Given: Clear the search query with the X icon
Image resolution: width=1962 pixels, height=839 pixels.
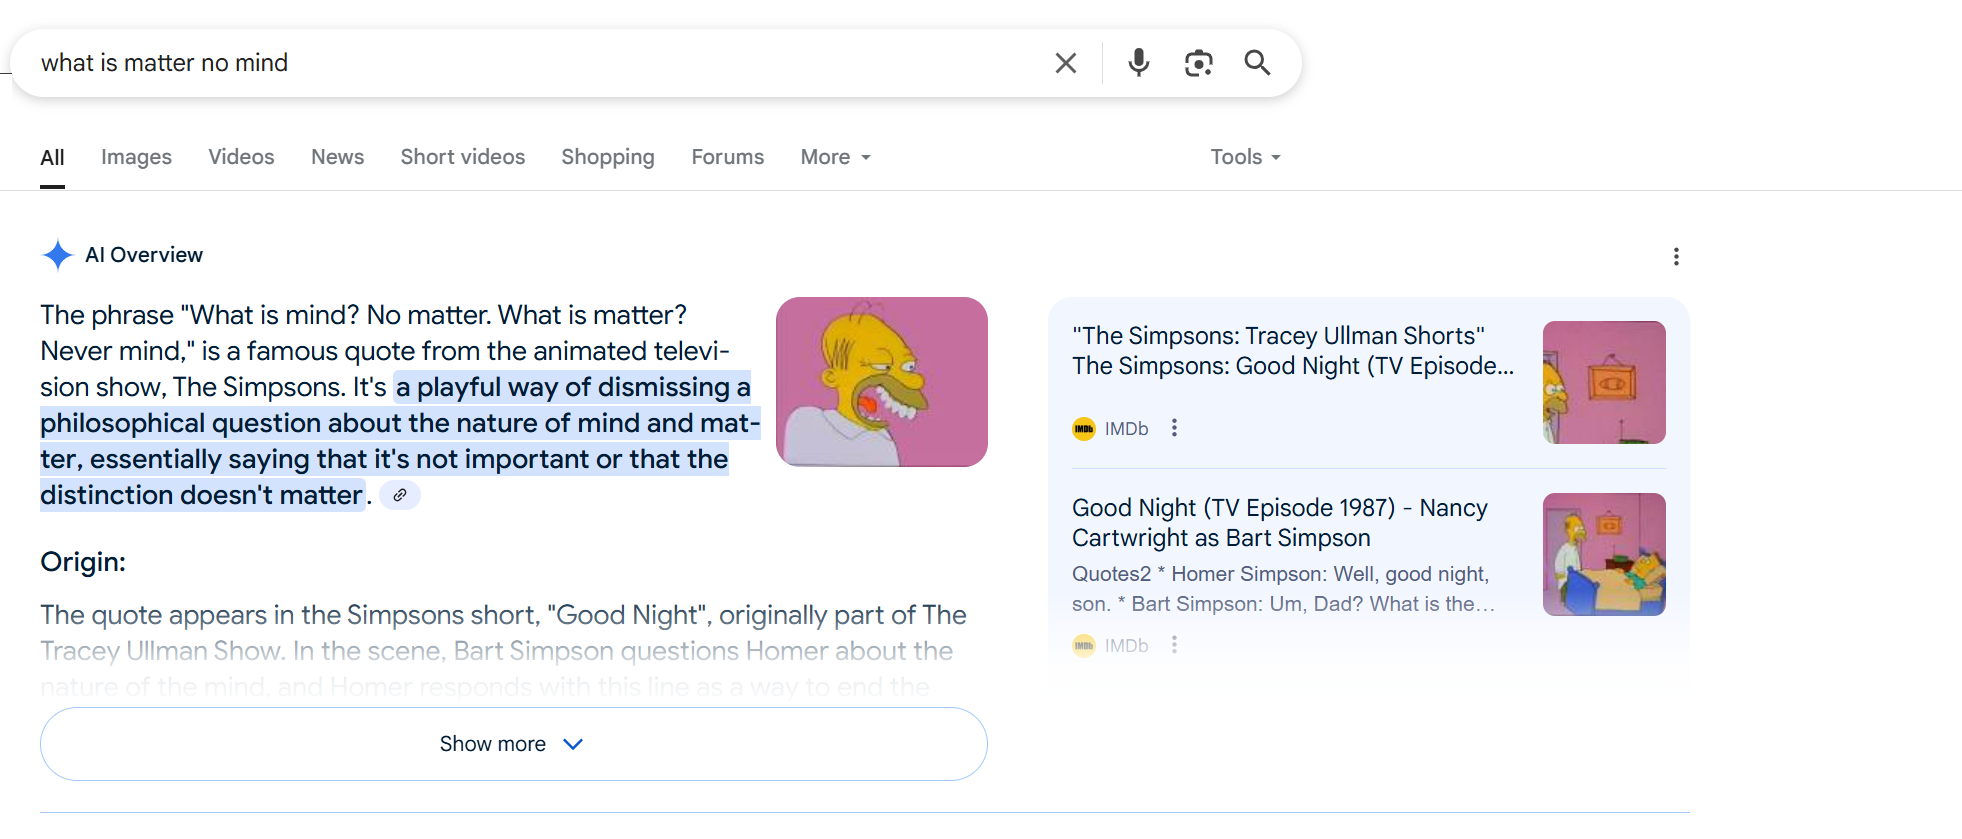Looking at the screenshot, I should tap(1066, 63).
